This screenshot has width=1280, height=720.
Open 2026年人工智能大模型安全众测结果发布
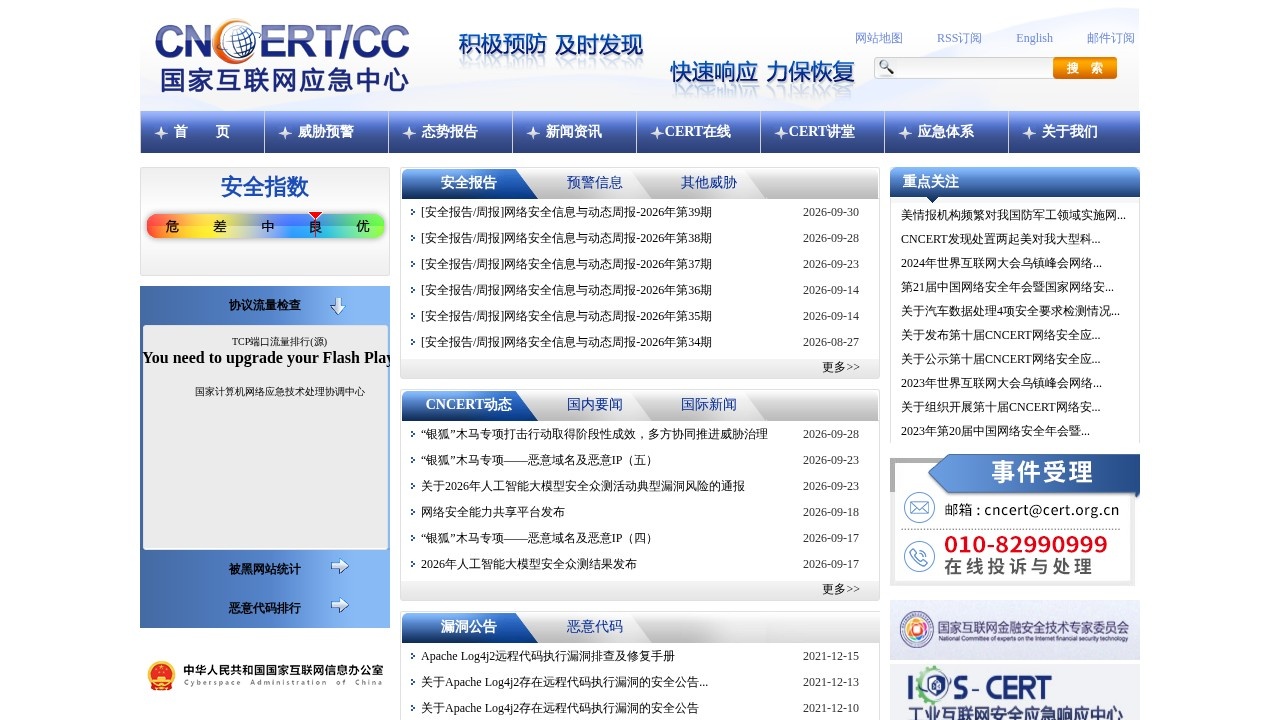(529, 564)
